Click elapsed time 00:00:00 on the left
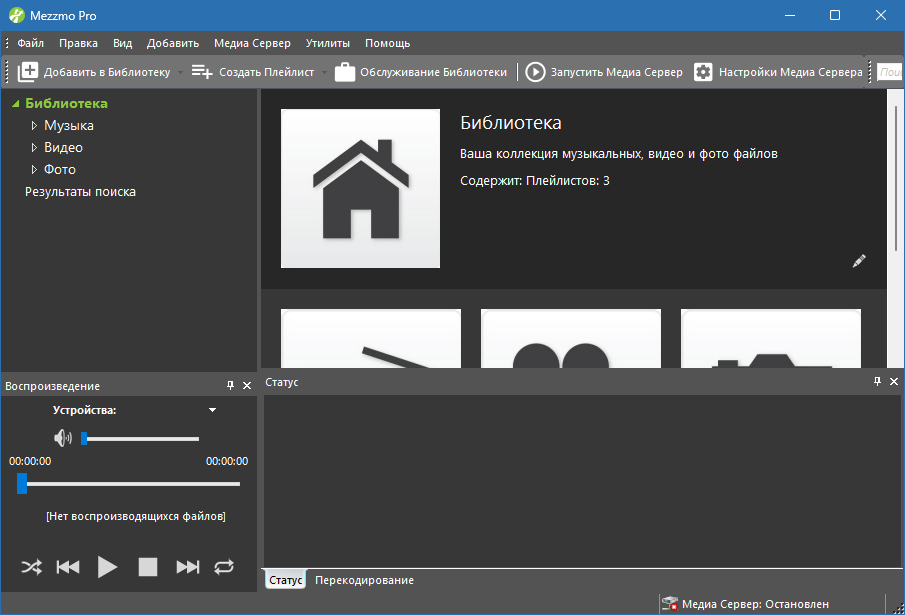905x615 pixels. click(x=30, y=462)
